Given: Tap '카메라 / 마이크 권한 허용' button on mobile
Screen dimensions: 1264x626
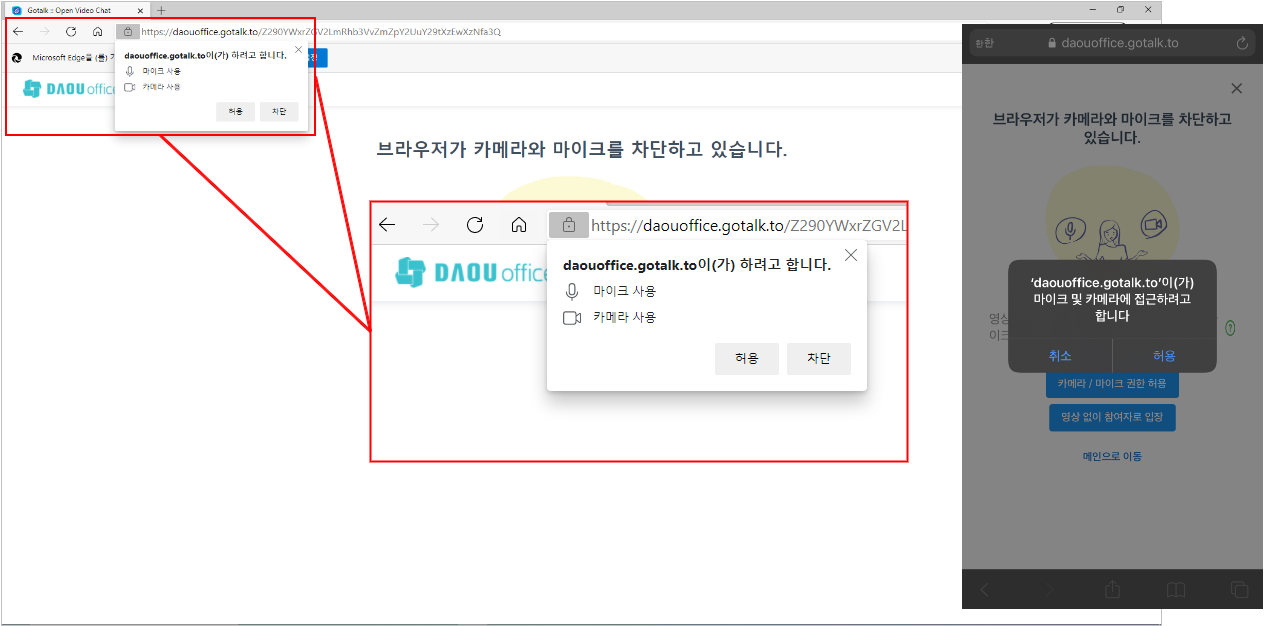Looking at the screenshot, I should 1112,384.
